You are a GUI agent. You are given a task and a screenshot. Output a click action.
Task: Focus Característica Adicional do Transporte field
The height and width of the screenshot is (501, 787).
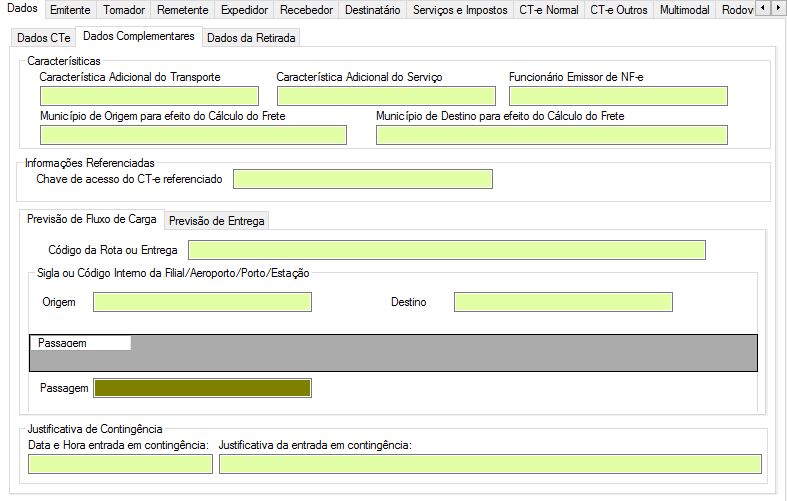click(x=150, y=96)
